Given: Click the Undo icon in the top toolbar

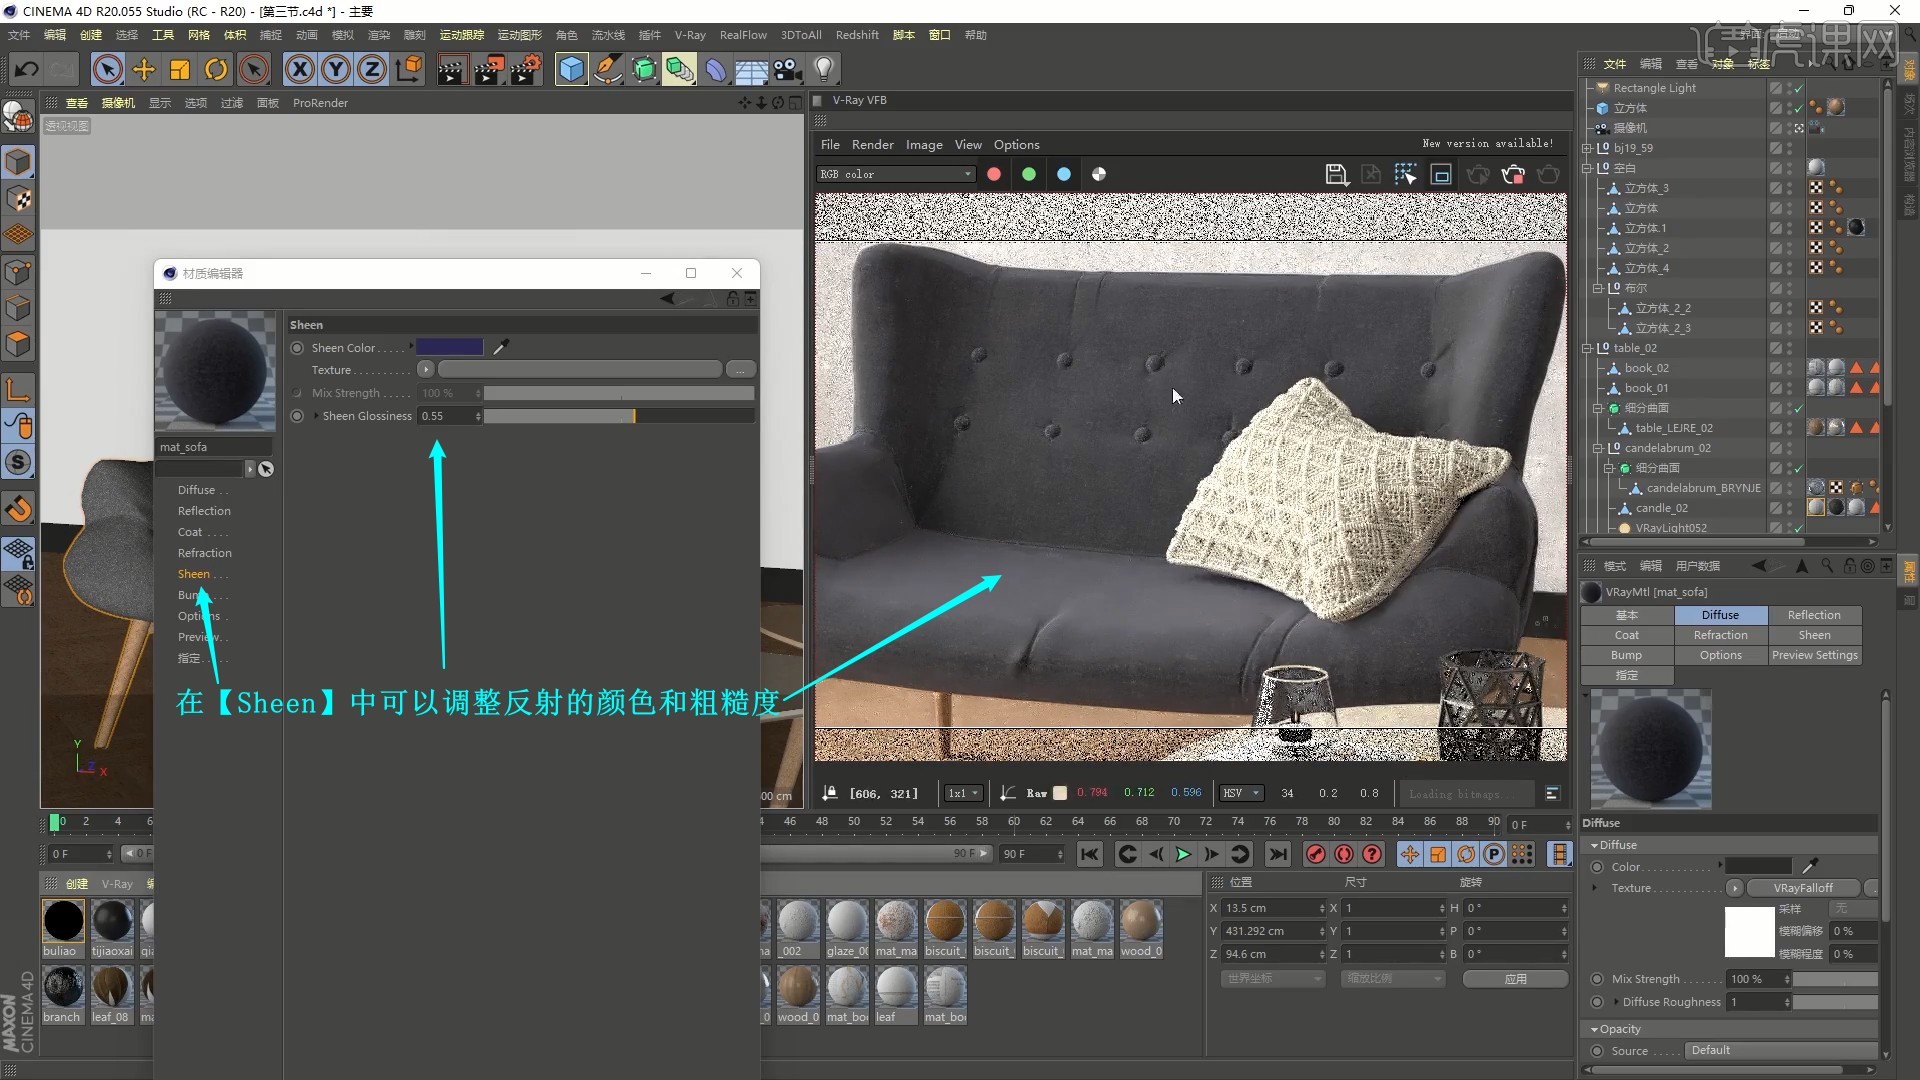Looking at the screenshot, I should (26, 69).
